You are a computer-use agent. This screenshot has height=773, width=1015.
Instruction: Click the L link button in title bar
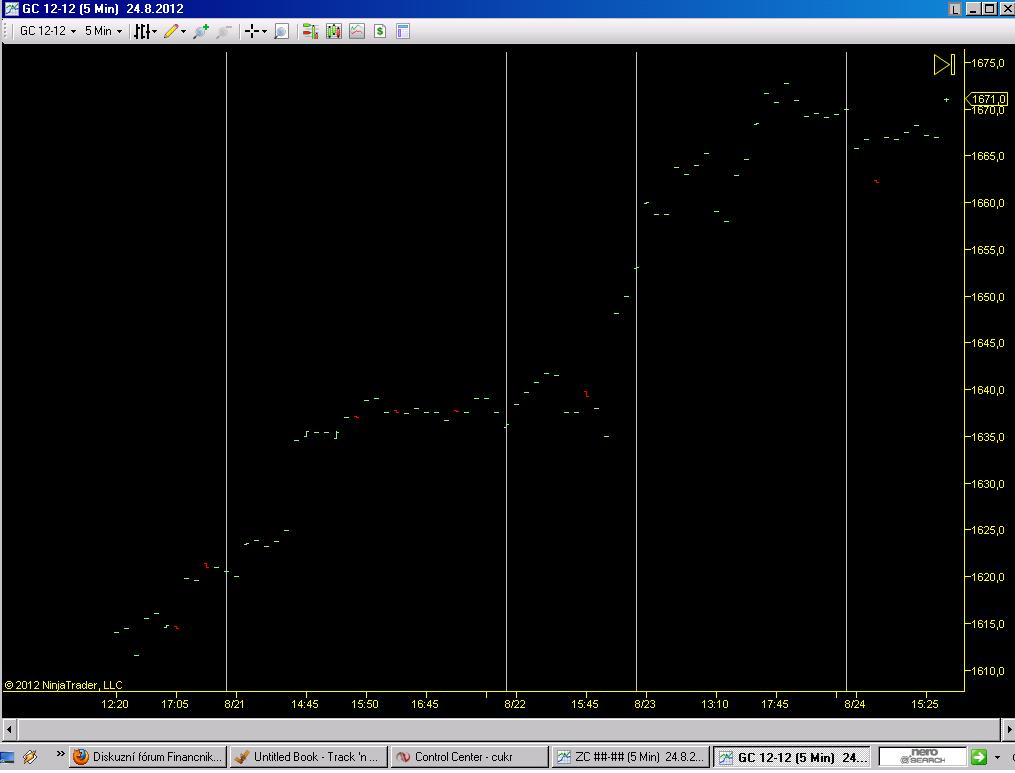[955, 8]
